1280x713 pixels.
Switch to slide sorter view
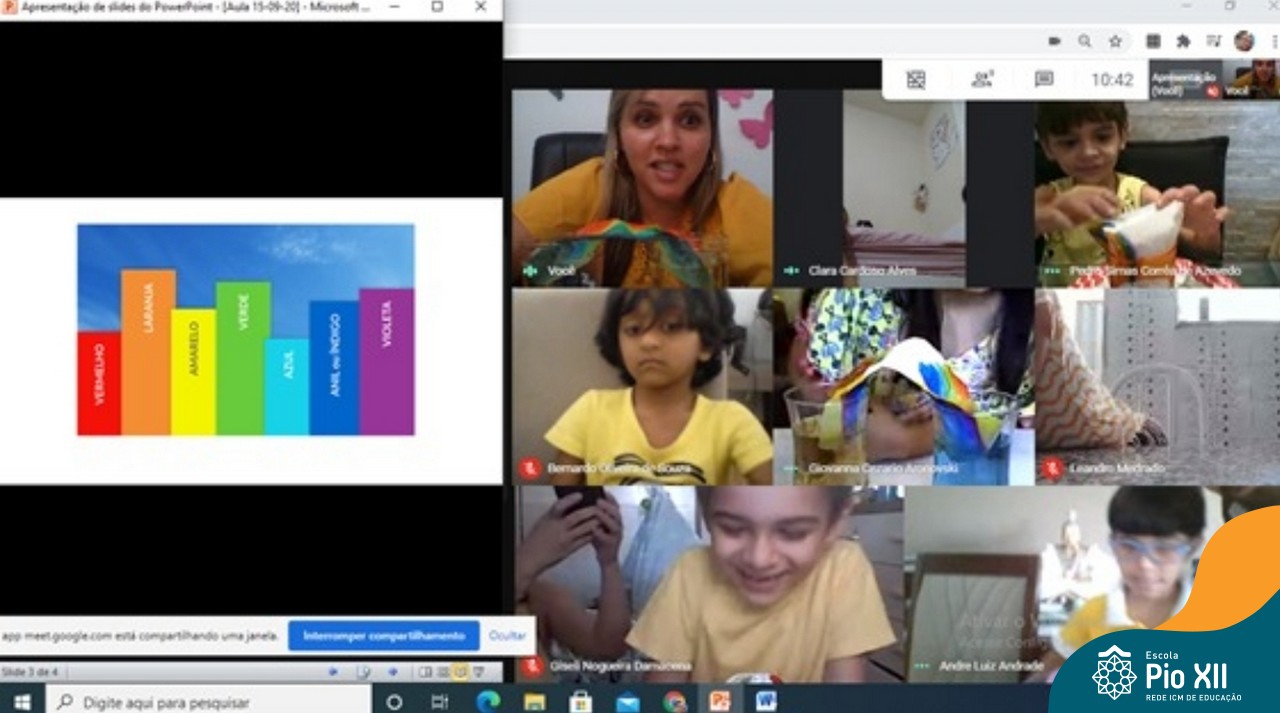point(442,672)
